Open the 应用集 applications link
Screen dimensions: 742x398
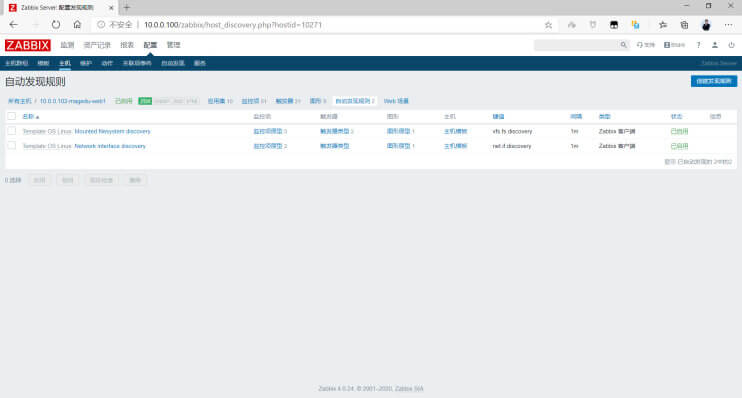pos(216,101)
